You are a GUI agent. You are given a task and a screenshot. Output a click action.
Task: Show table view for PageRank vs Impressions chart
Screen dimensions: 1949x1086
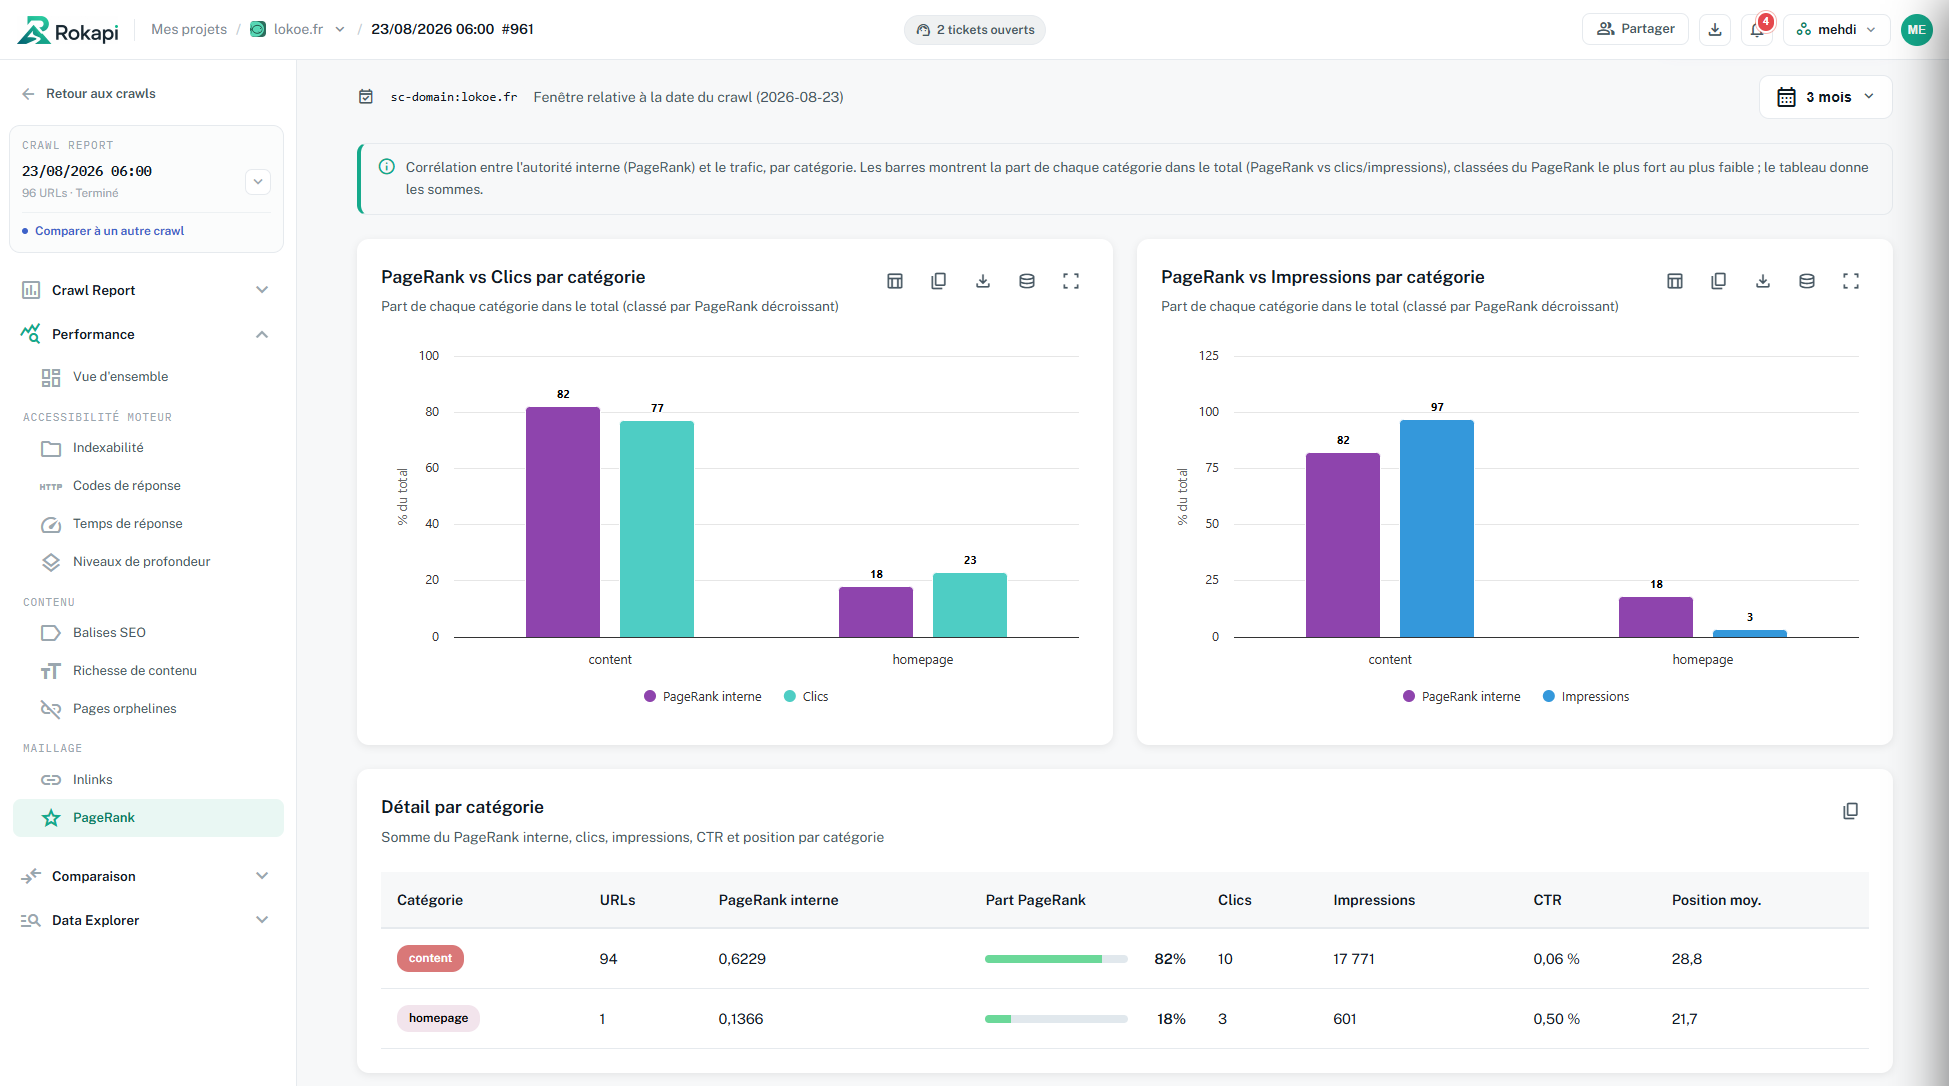(1675, 281)
